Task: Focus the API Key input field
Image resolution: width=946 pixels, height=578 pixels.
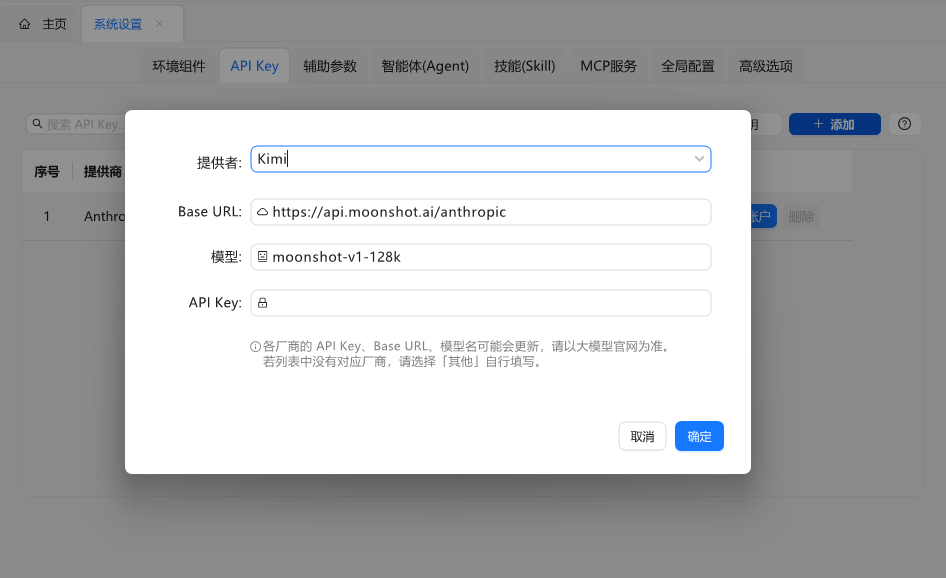Action: (x=490, y=303)
